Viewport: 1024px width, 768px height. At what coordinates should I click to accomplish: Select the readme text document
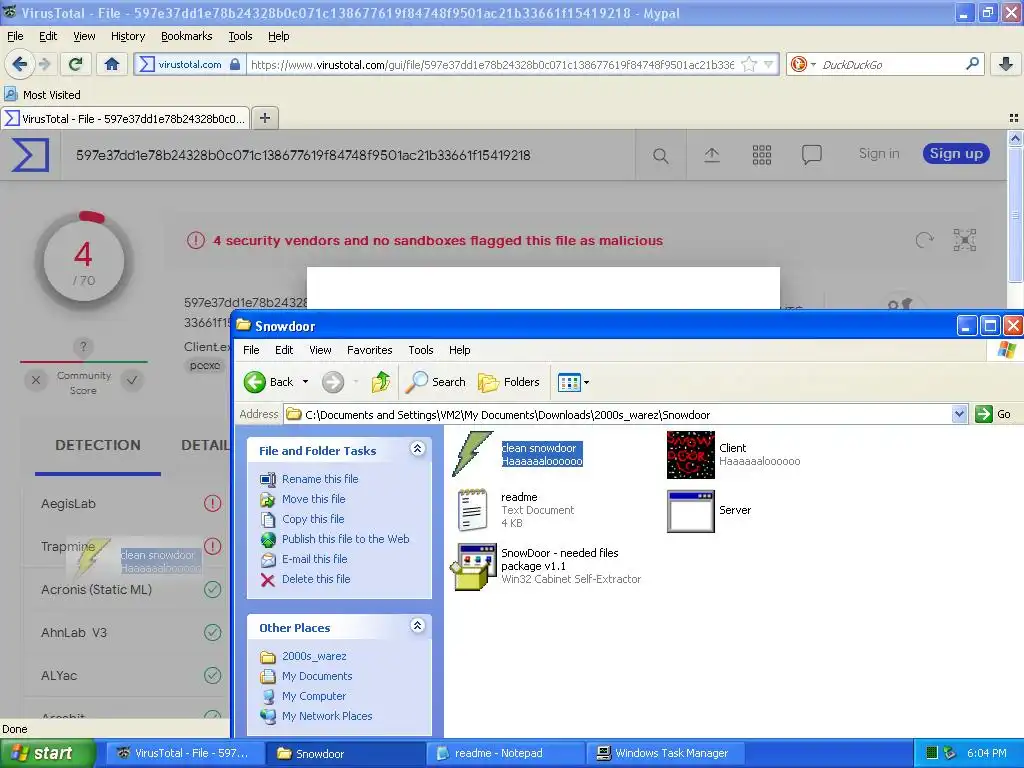[x=473, y=509]
